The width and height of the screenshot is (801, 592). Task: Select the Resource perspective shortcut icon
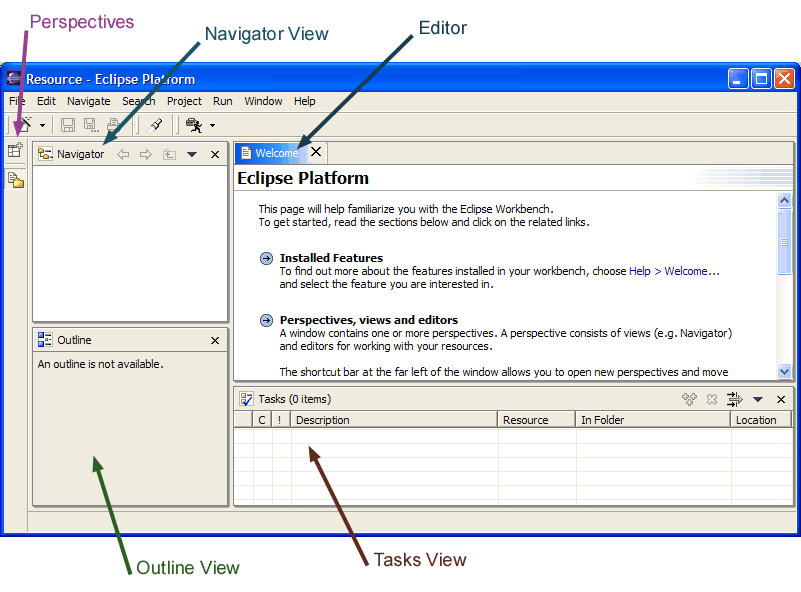15,180
